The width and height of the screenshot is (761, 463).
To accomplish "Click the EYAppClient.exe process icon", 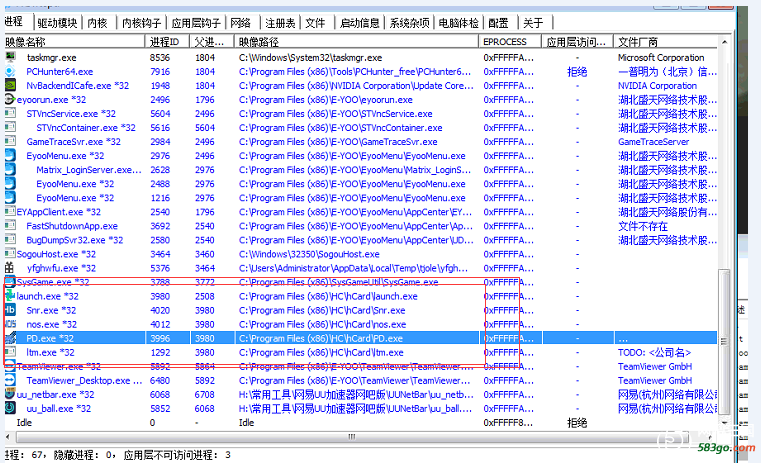I will tap(10, 212).
